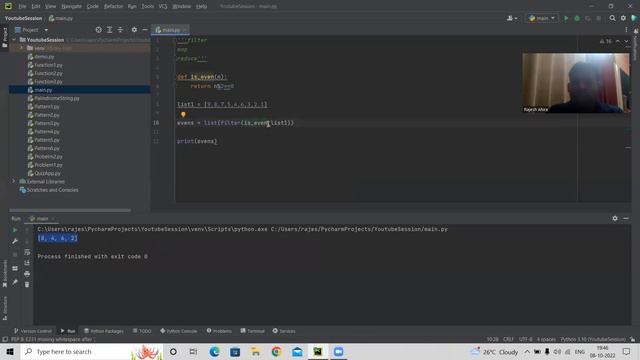Image resolution: width=640 pixels, height=360 pixels.
Task: Open the File menu
Action: [22, 7]
